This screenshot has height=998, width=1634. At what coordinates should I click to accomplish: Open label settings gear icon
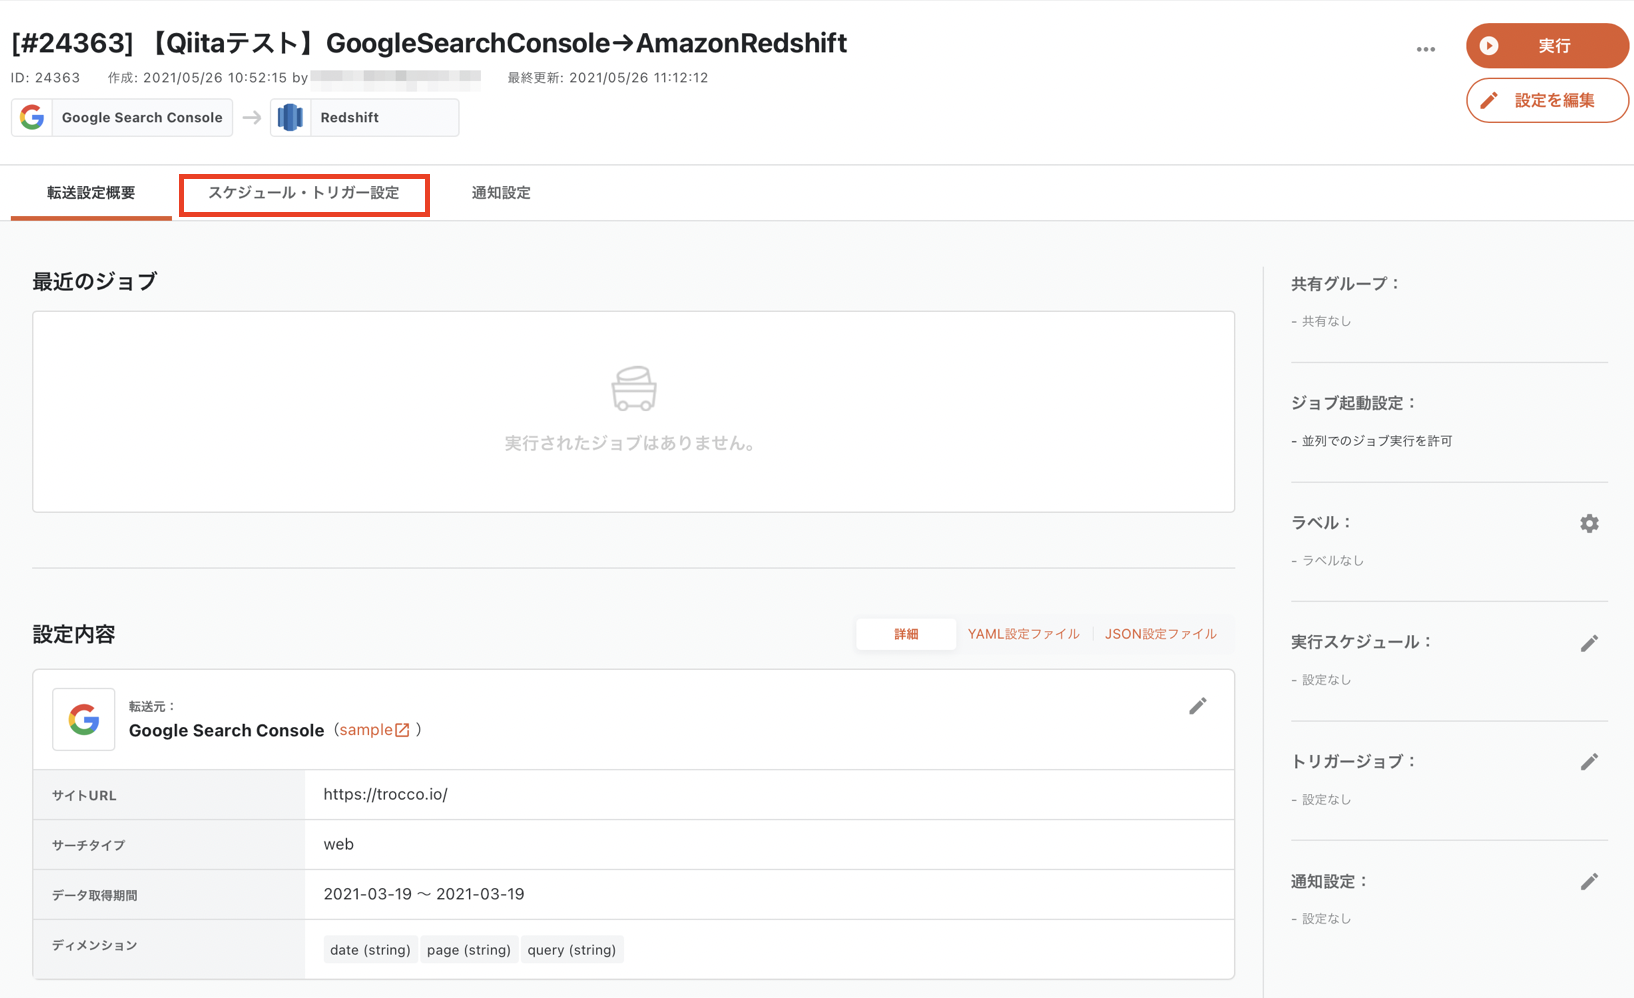coord(1589,523)
